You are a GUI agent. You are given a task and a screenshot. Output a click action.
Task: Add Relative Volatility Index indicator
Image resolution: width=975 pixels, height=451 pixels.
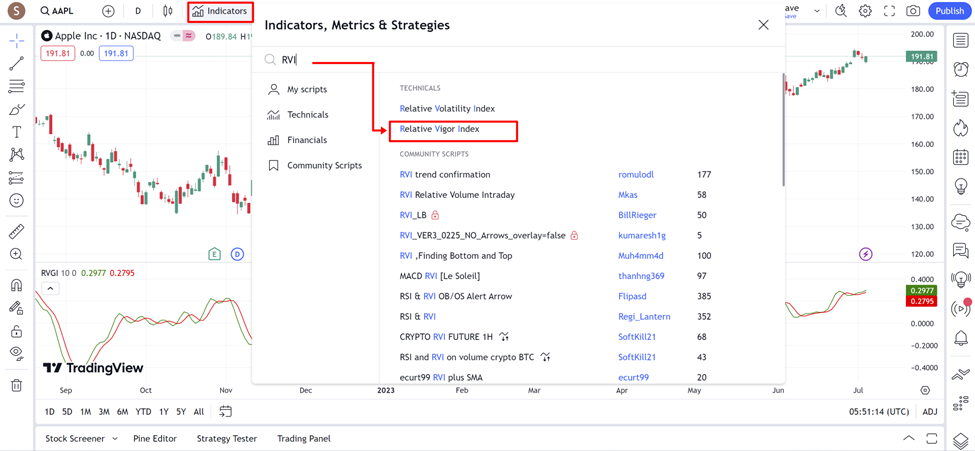447,108
